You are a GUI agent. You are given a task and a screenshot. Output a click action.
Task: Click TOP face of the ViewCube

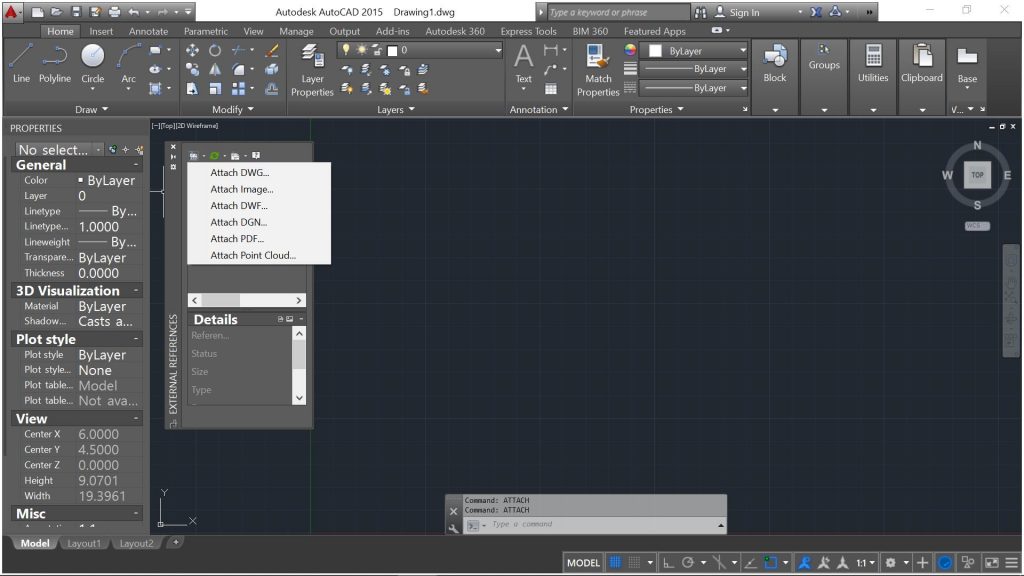point(977,174)
